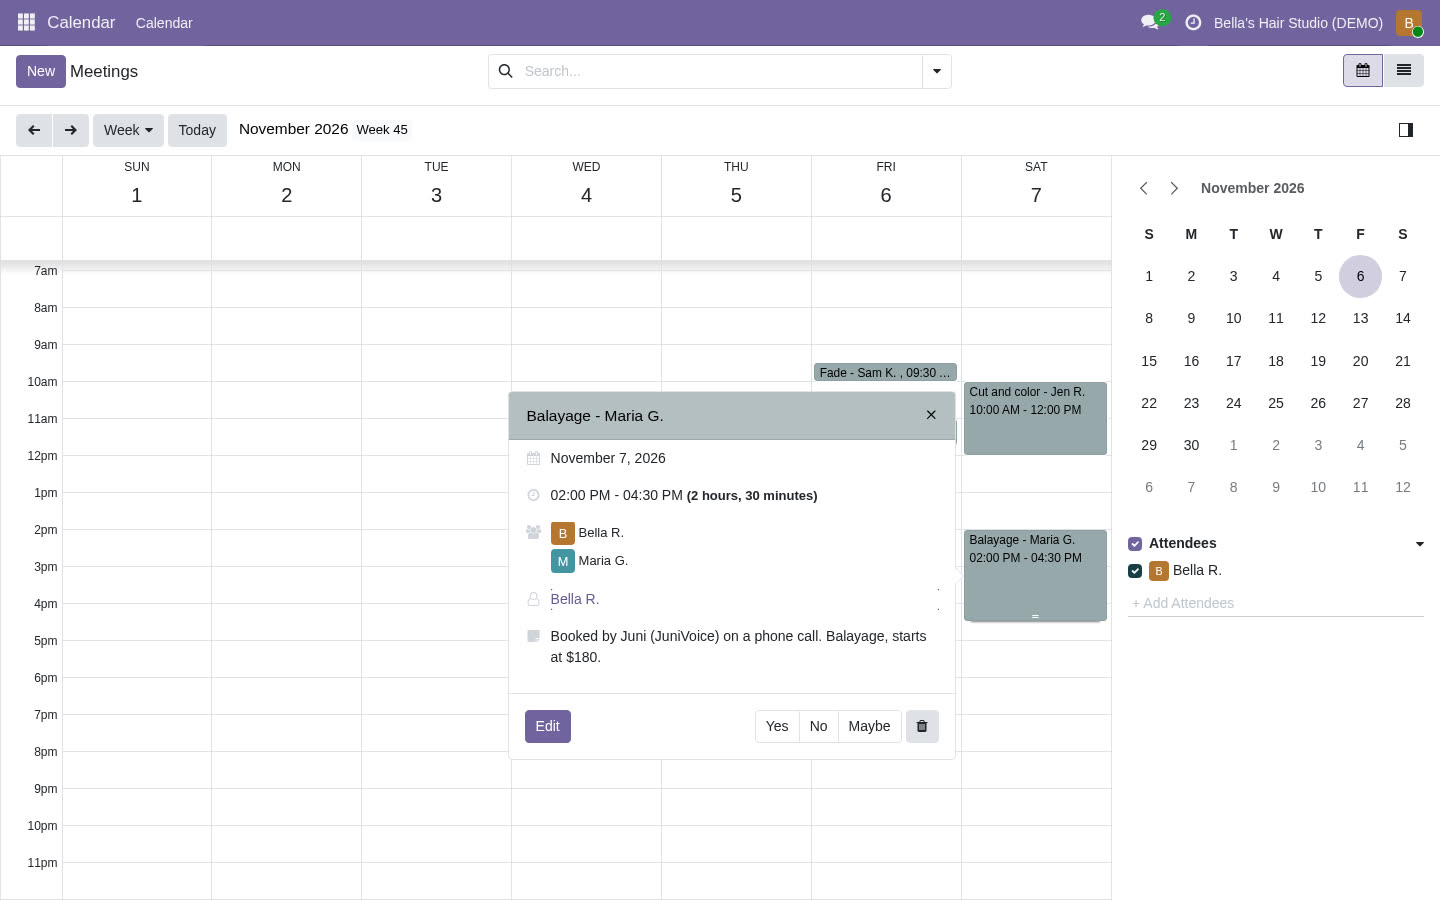
Task: Show next month in mini calendar
Action: (x=1174, y=188)
